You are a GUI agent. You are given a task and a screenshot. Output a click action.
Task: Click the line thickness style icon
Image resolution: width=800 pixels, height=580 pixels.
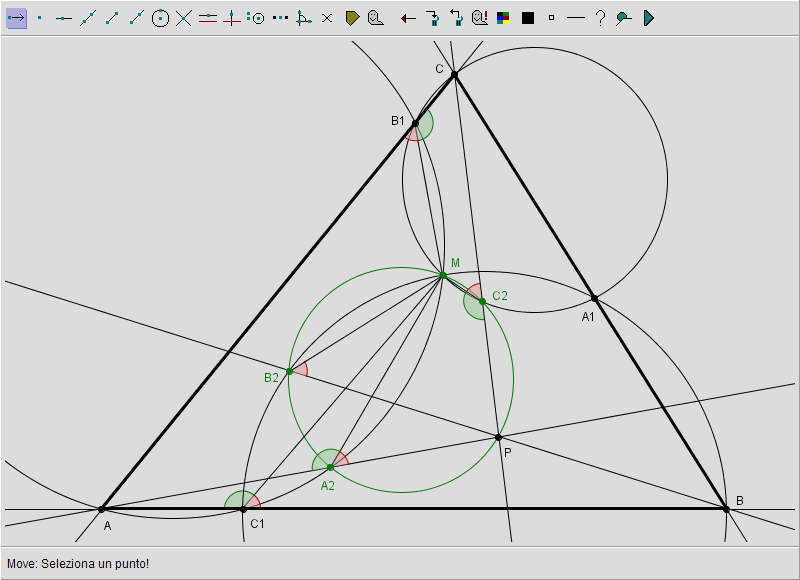click(576, 18)
